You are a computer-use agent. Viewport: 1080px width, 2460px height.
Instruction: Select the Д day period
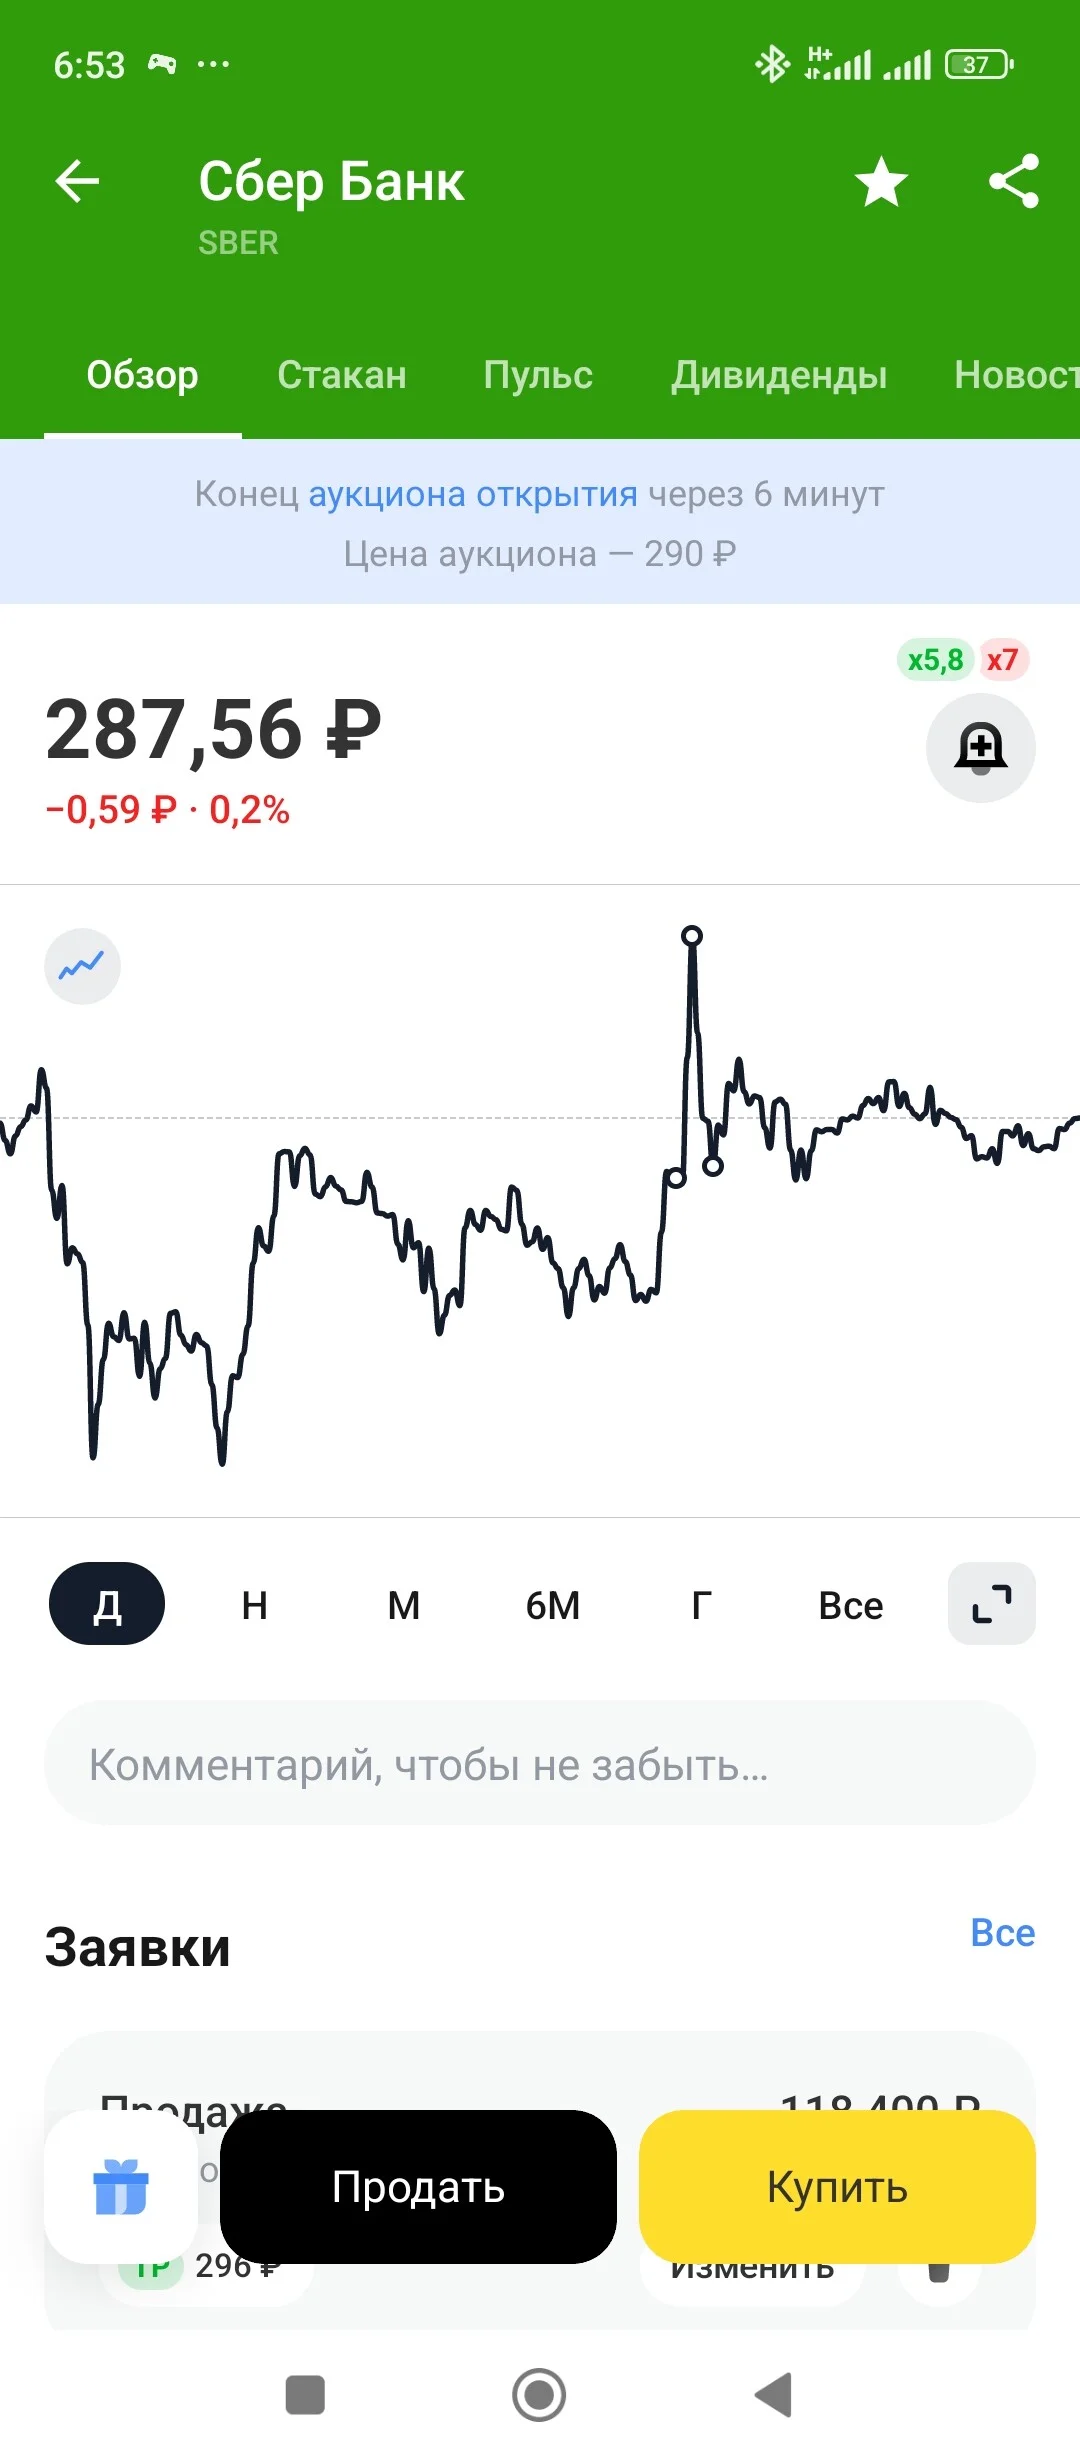[x=107, y=1603]
